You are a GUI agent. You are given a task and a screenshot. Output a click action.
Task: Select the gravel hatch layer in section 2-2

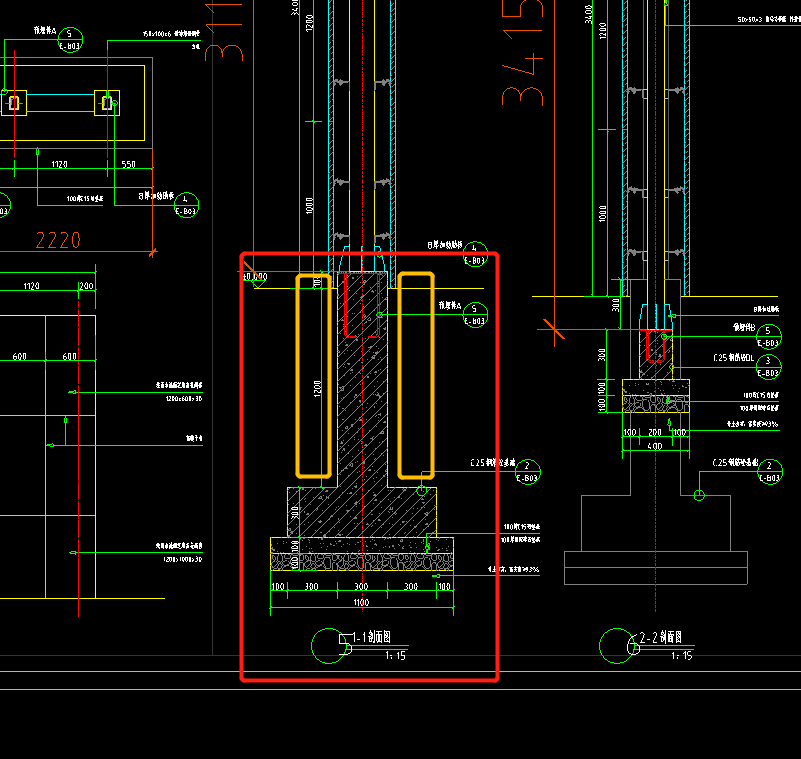click(x=656, y=404)
